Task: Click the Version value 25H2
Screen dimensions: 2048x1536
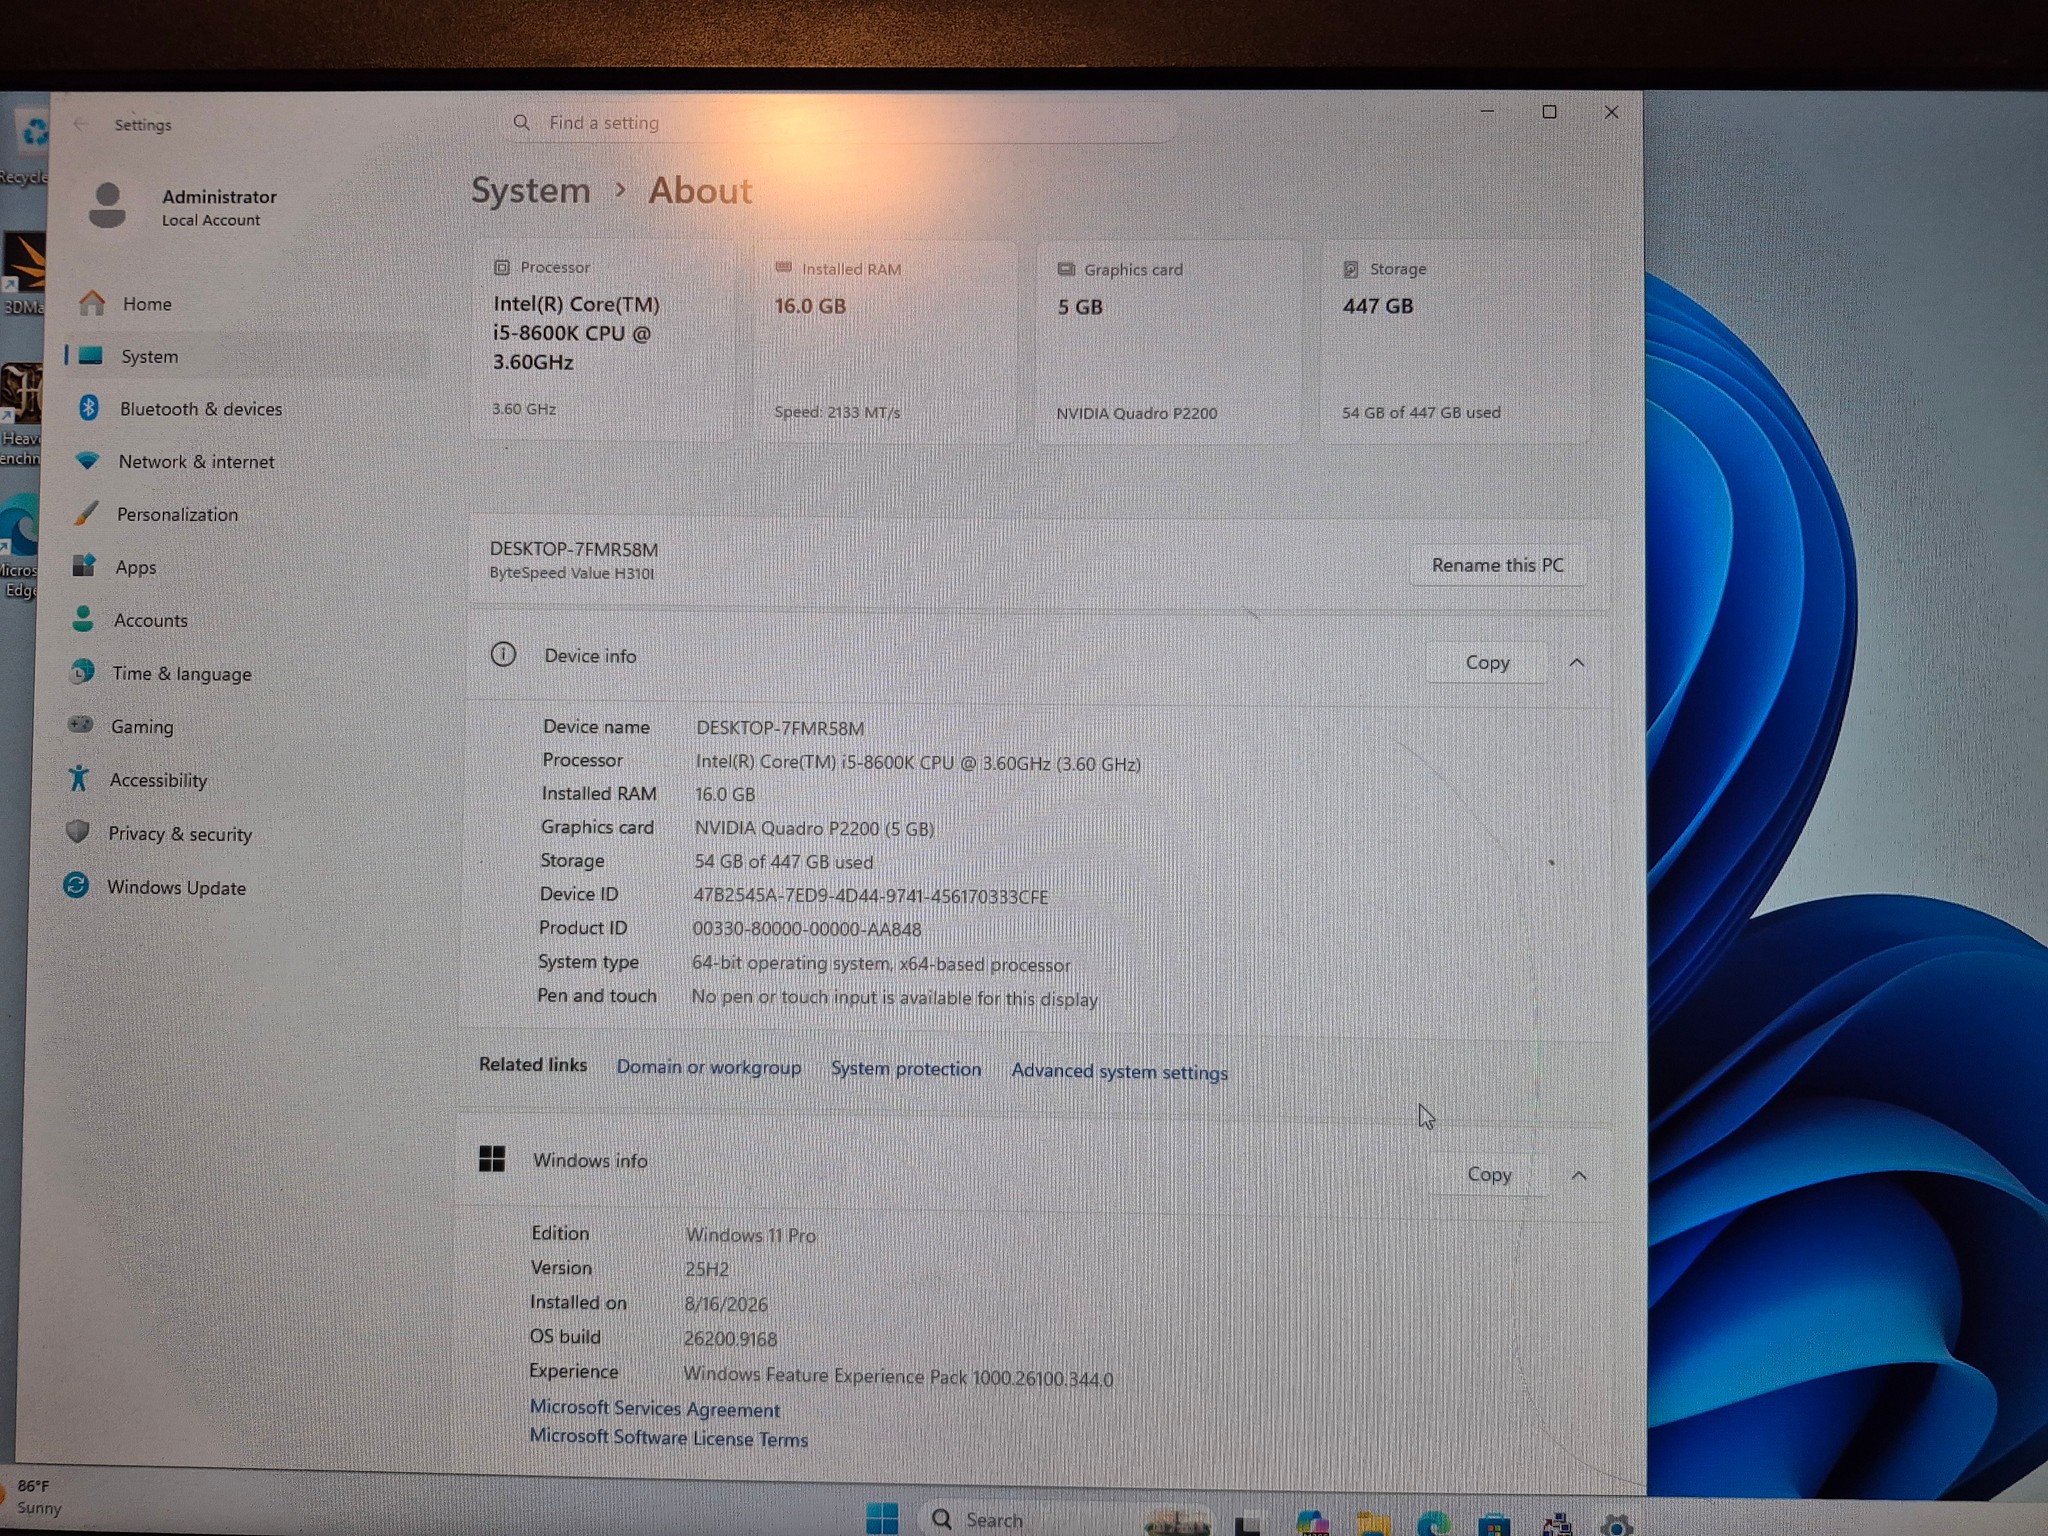Action: [x=706, y=1270]
